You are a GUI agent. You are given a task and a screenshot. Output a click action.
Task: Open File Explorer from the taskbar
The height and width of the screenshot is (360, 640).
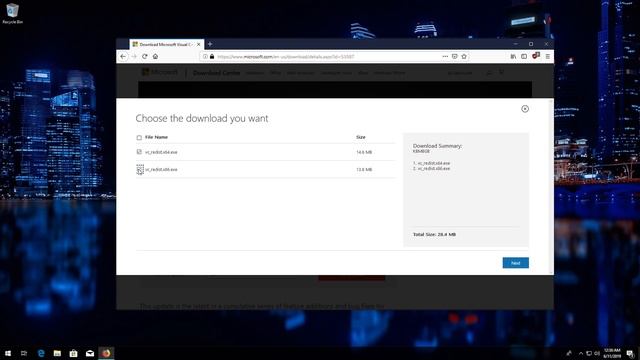[x=57, y=353]
